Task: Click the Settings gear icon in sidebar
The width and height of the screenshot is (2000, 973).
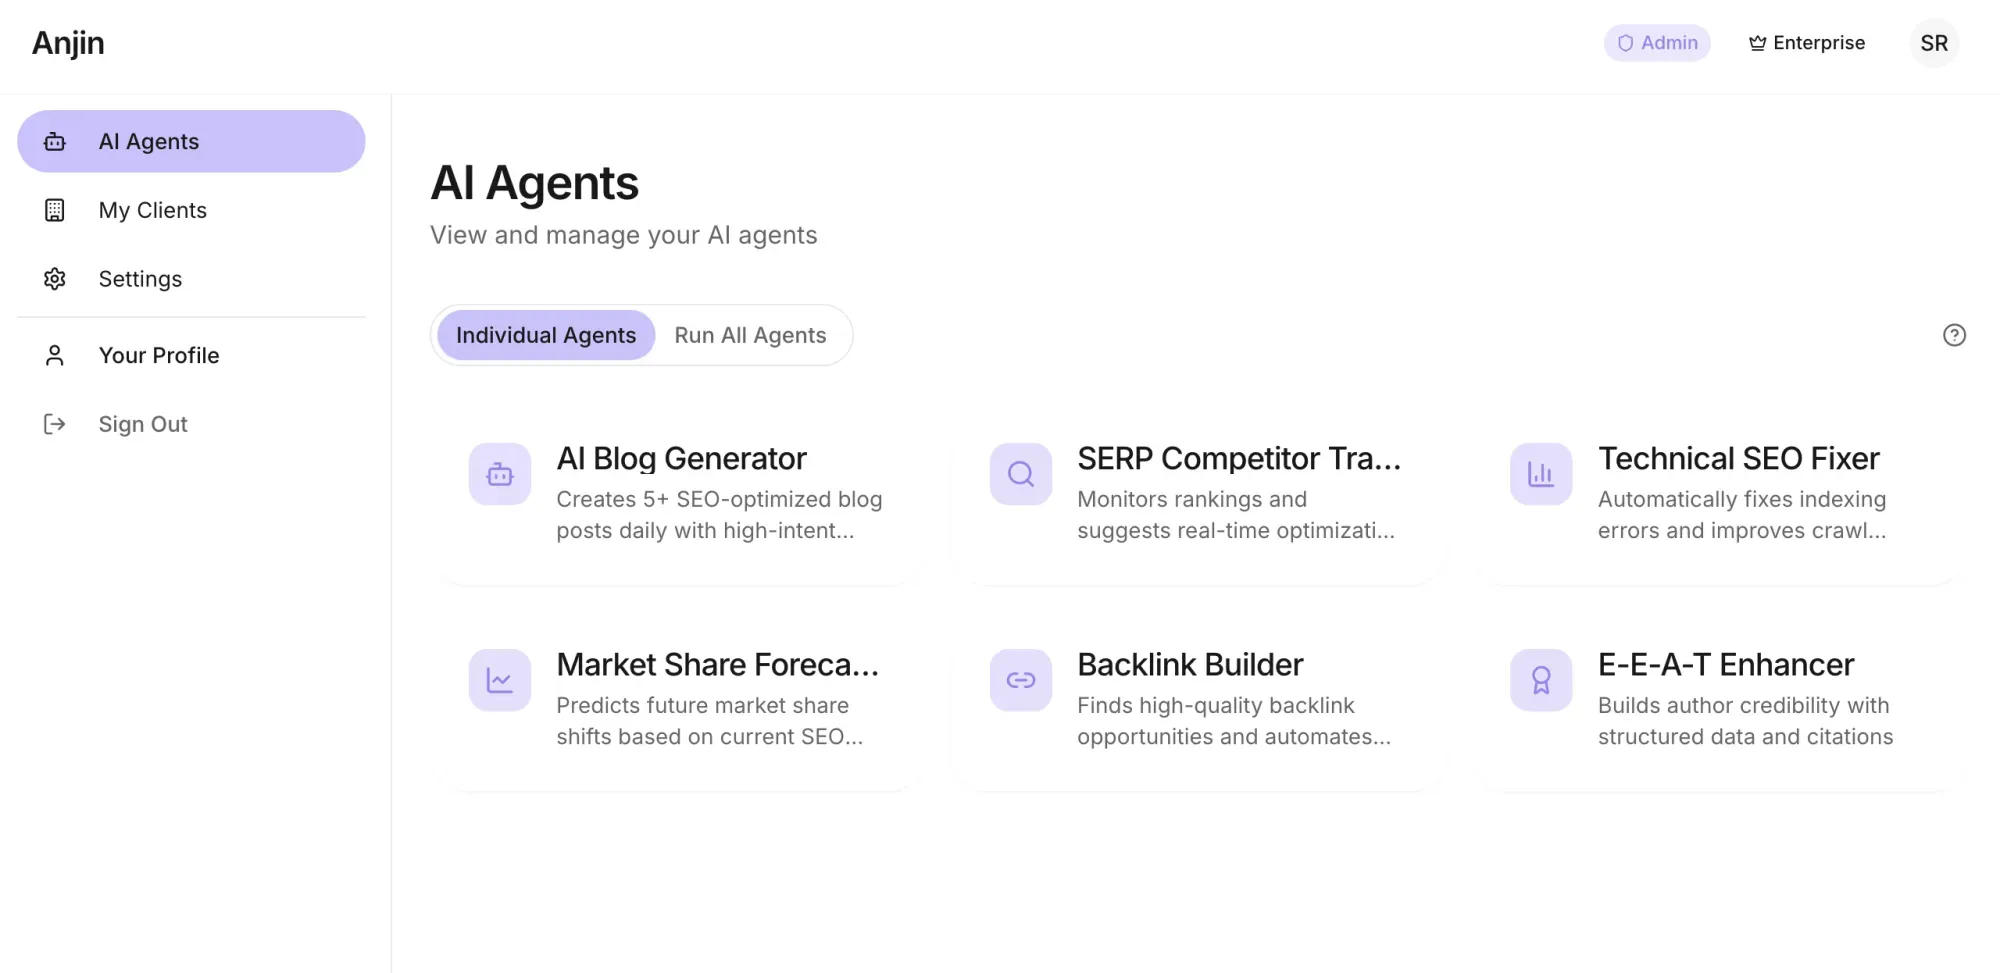Action: pos(55,279)
